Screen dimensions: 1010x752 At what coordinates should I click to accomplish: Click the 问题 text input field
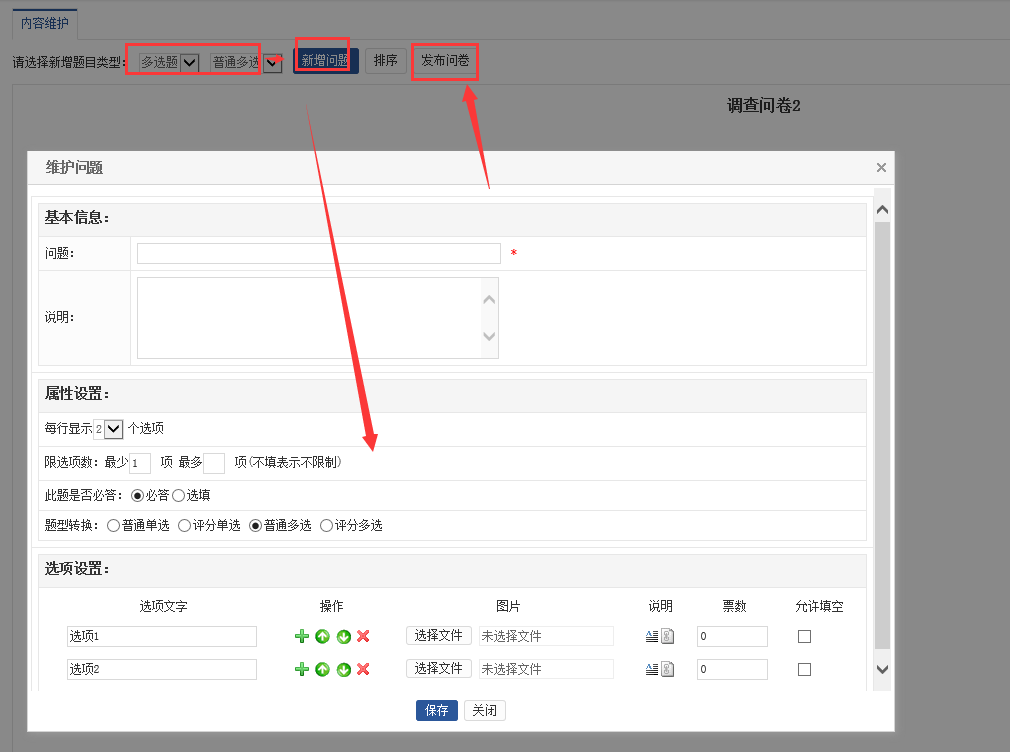coord(318,254)
